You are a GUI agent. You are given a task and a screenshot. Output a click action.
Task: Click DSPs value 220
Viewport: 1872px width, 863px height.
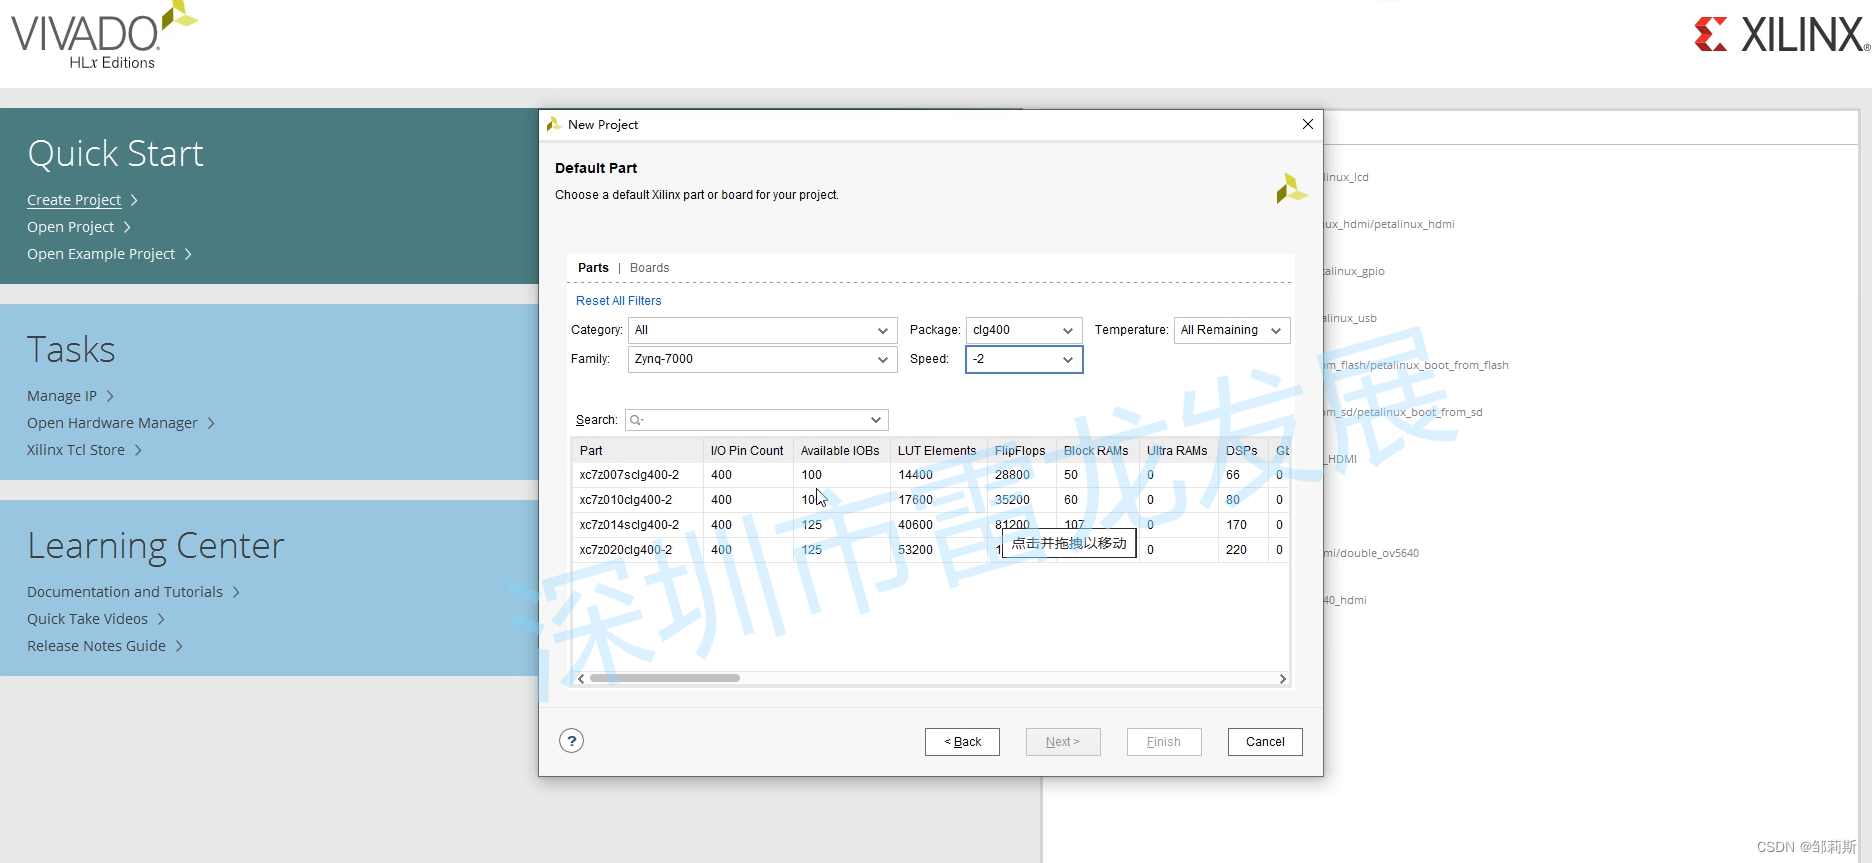pos(1236,550)
